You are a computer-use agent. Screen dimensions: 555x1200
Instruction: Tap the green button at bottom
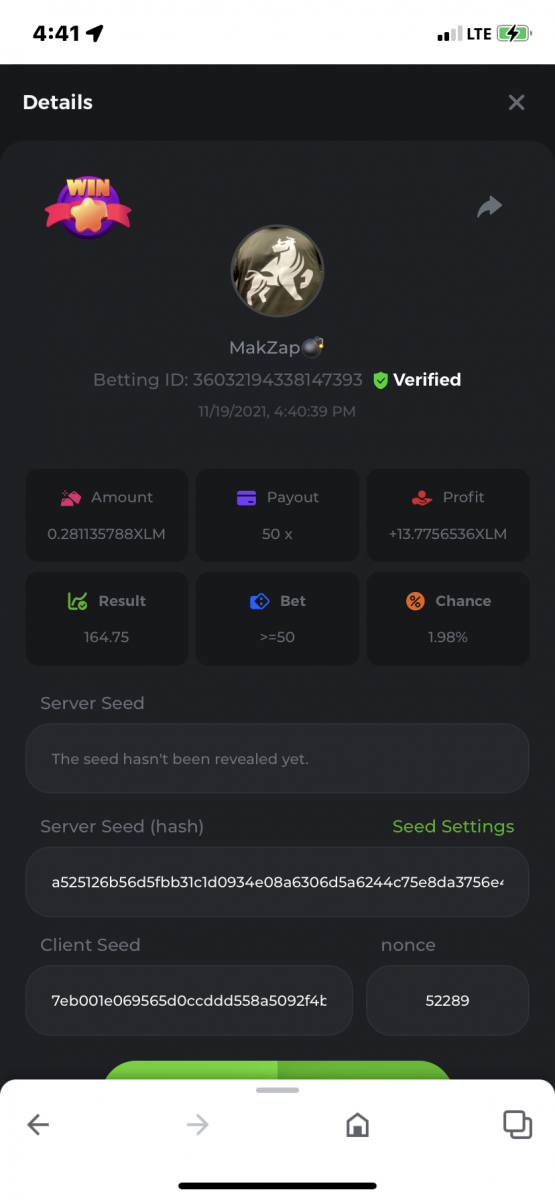click(x=278, y=1070)
